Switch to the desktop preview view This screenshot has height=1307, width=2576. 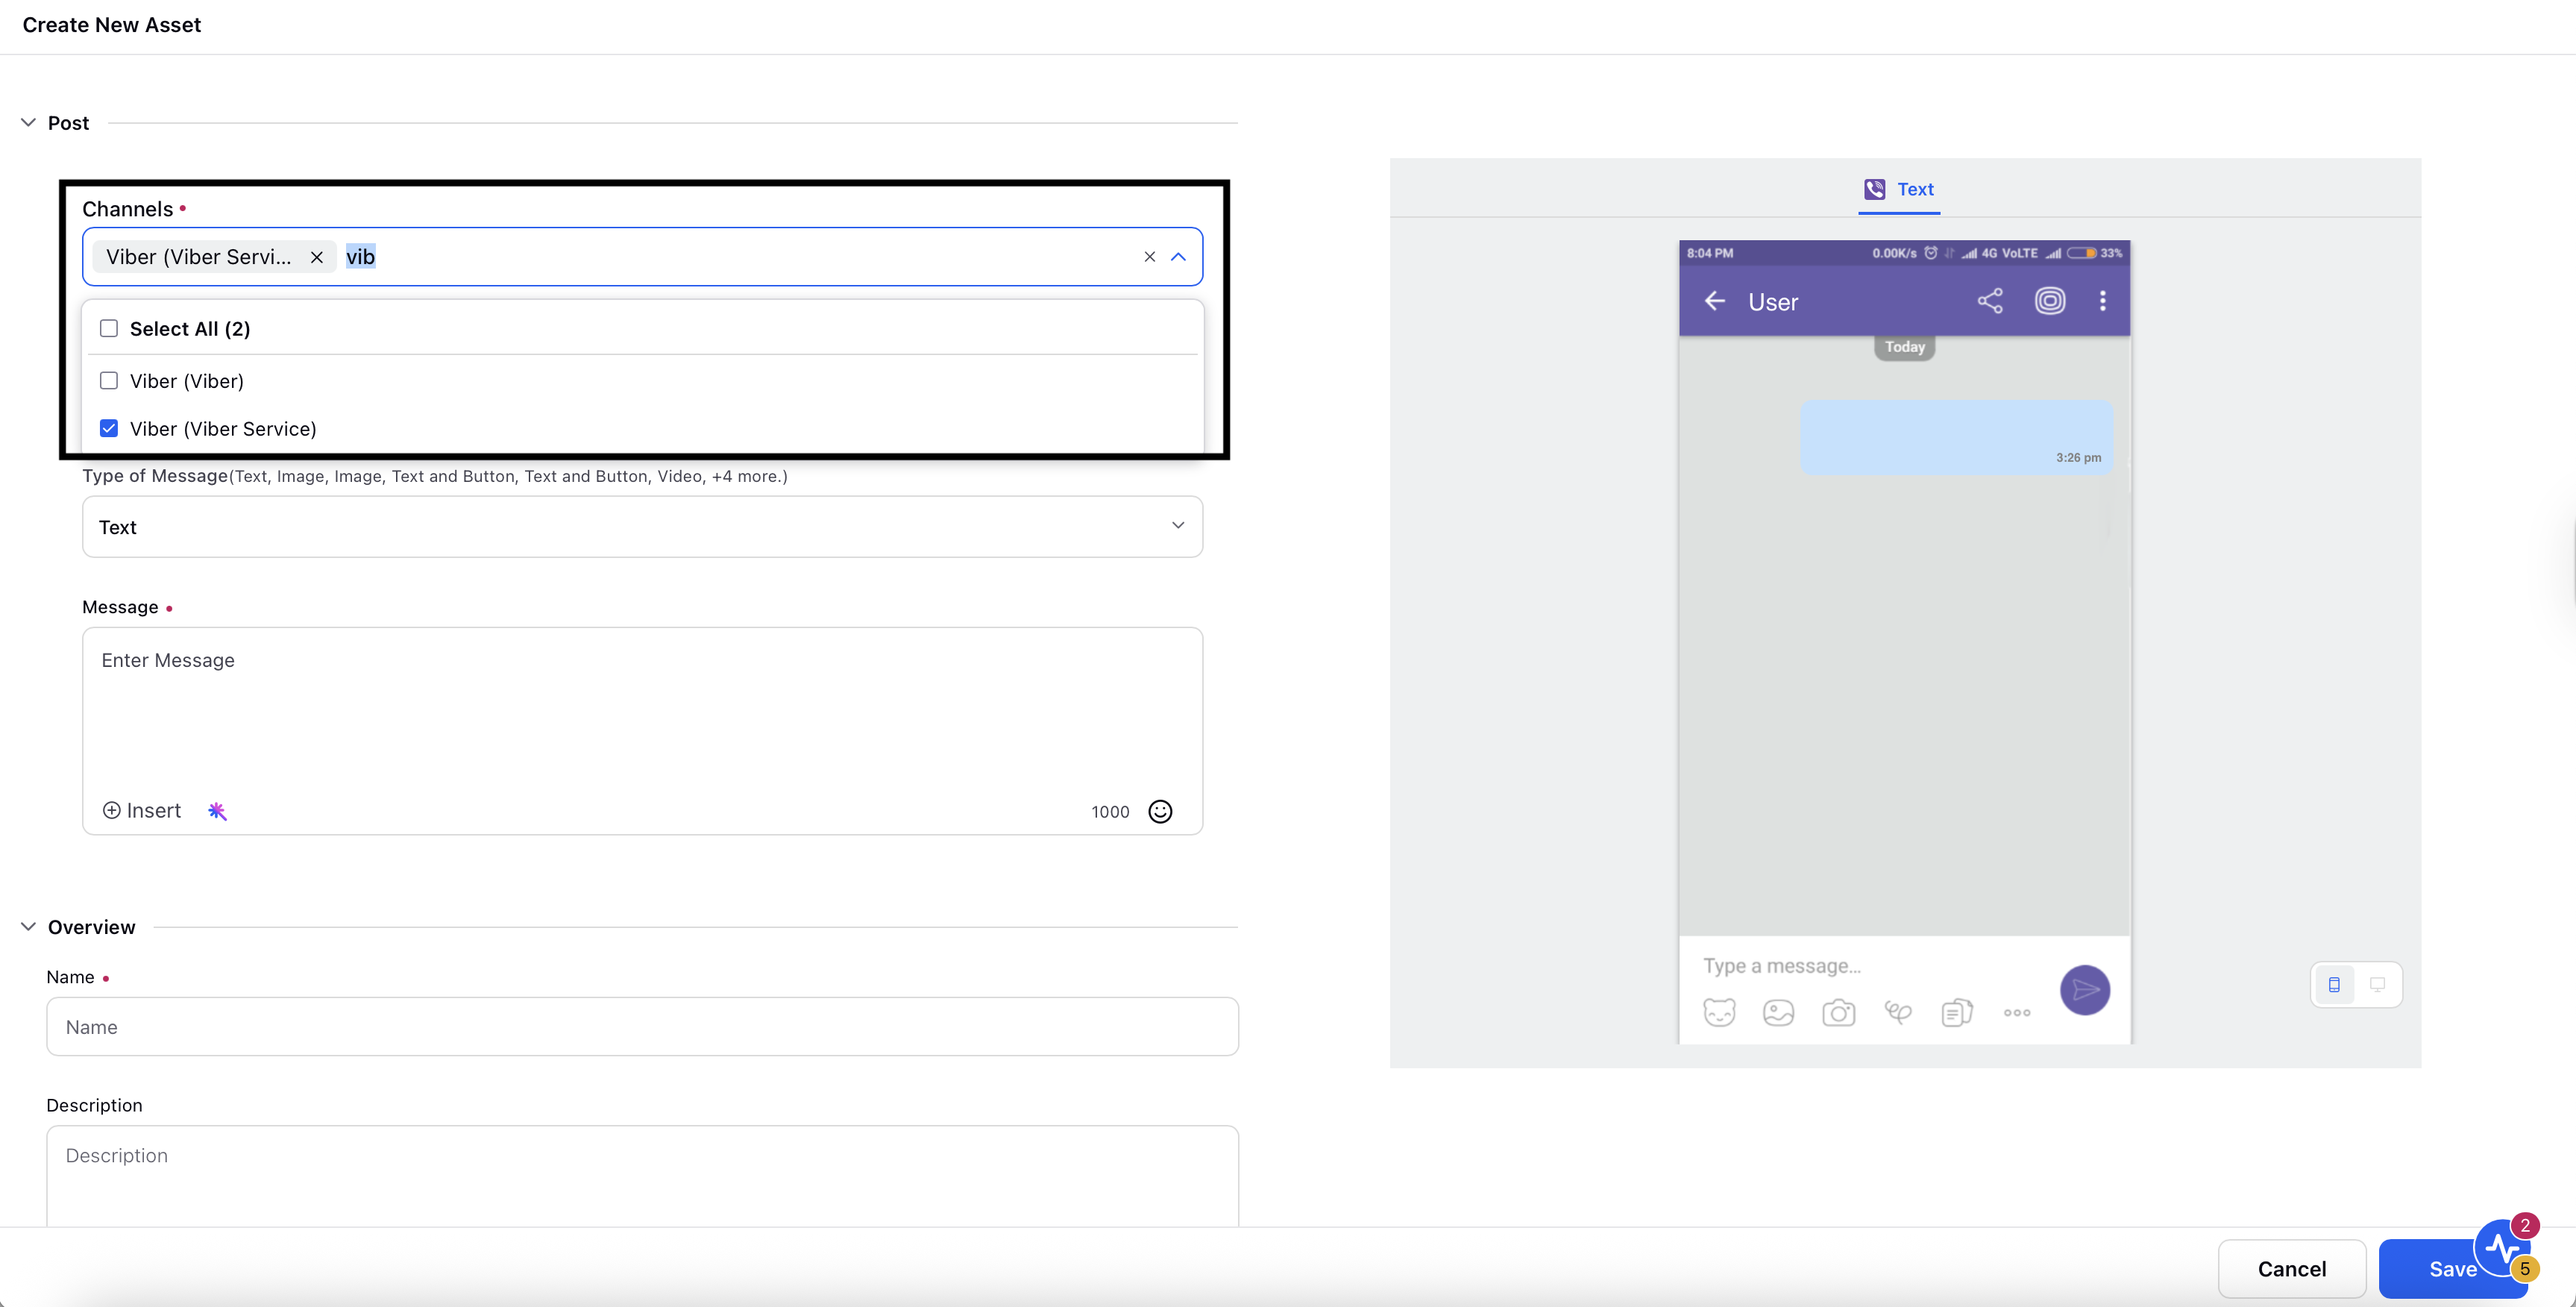pyautogui.click(x=2377, y=985)
